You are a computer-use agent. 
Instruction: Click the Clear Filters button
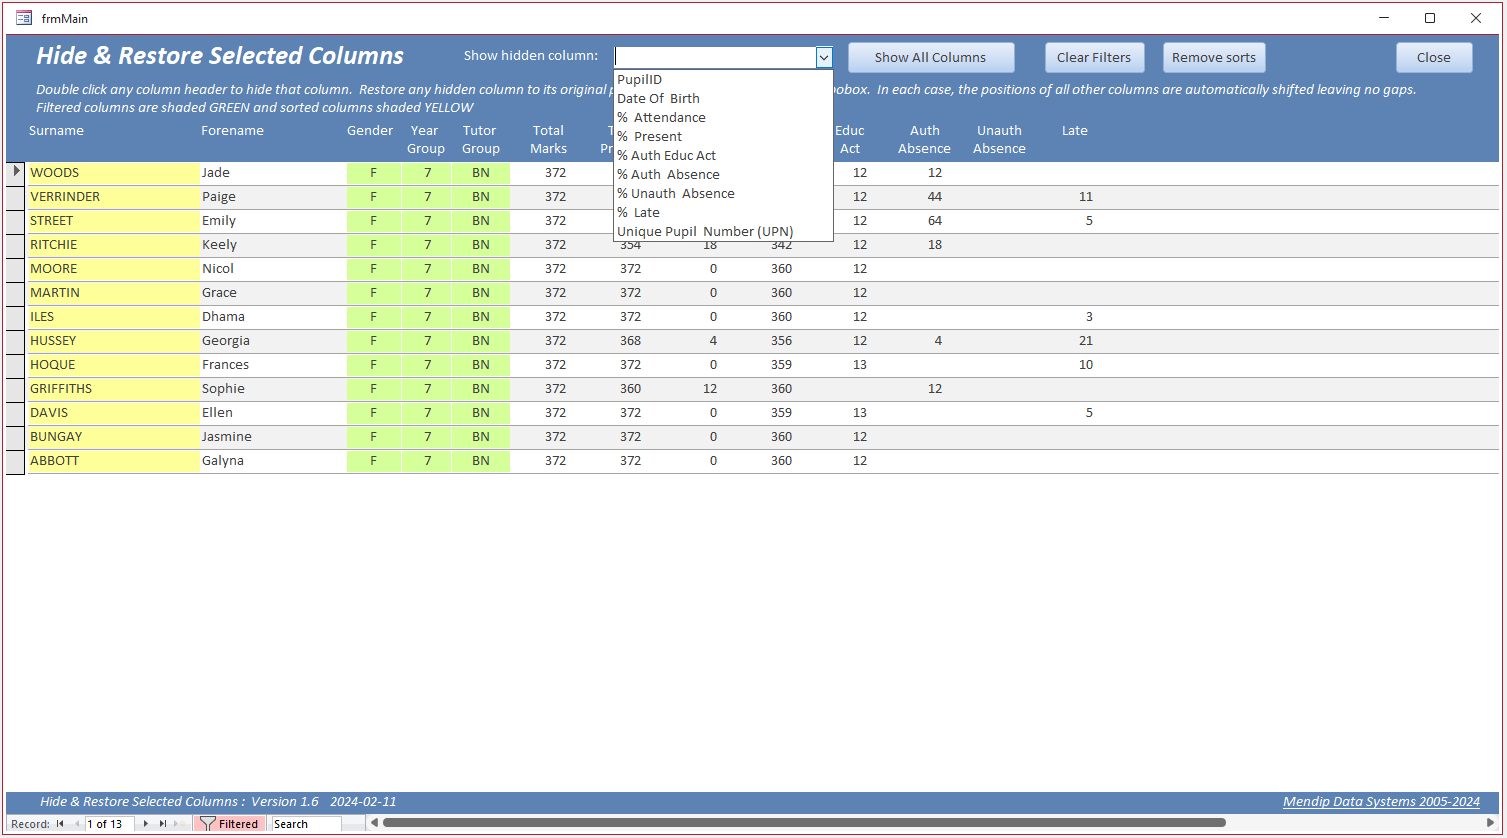click(1094, 58)
